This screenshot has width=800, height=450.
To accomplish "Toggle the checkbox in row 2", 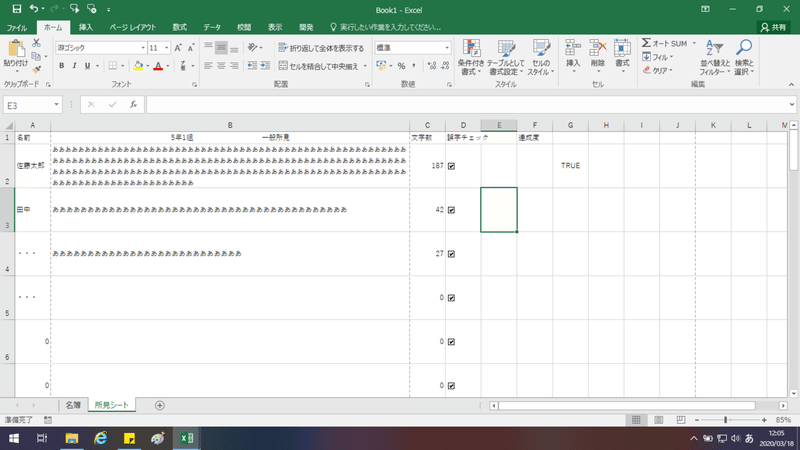I will click(452, 166).
